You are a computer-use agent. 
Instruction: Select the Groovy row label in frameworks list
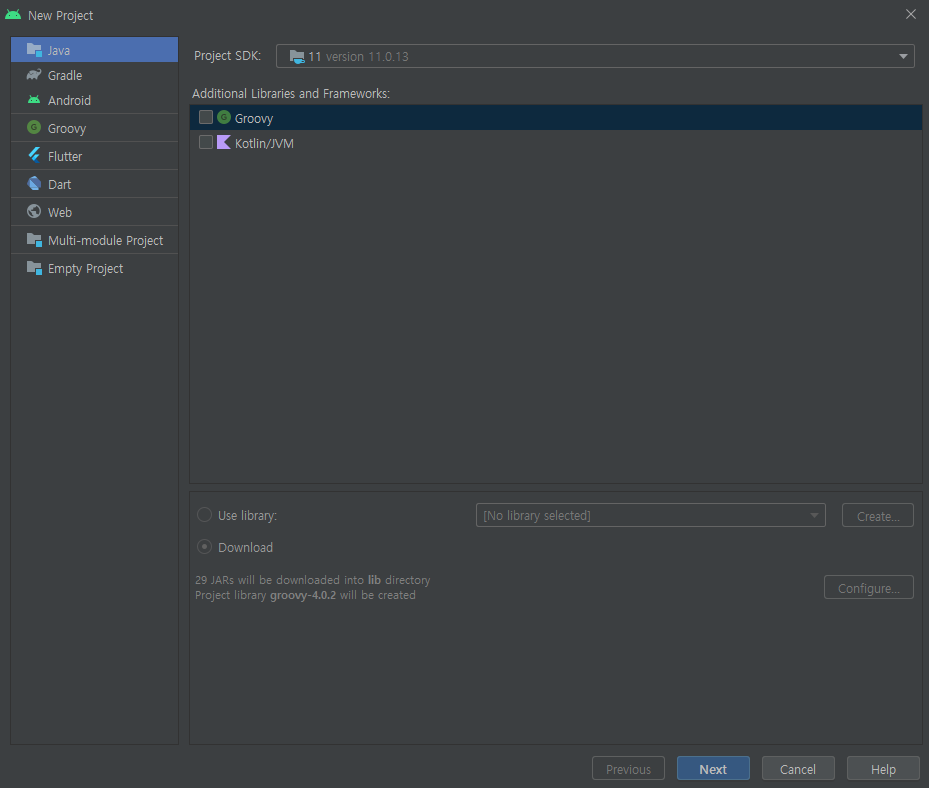(254, 118)
